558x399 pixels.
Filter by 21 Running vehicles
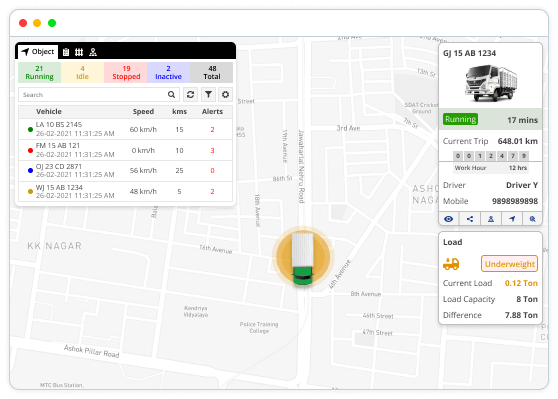coord(40,73)
